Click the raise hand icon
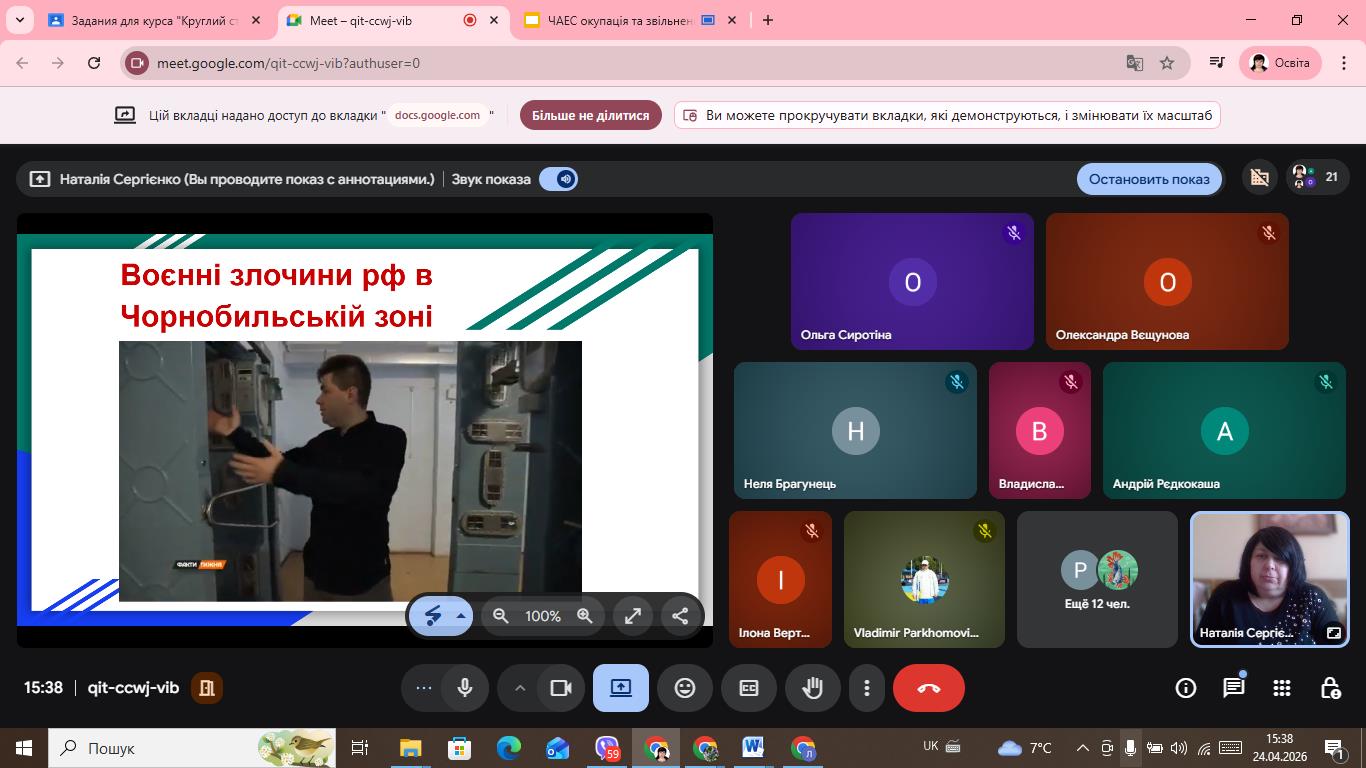 click(x=812, y=688)
